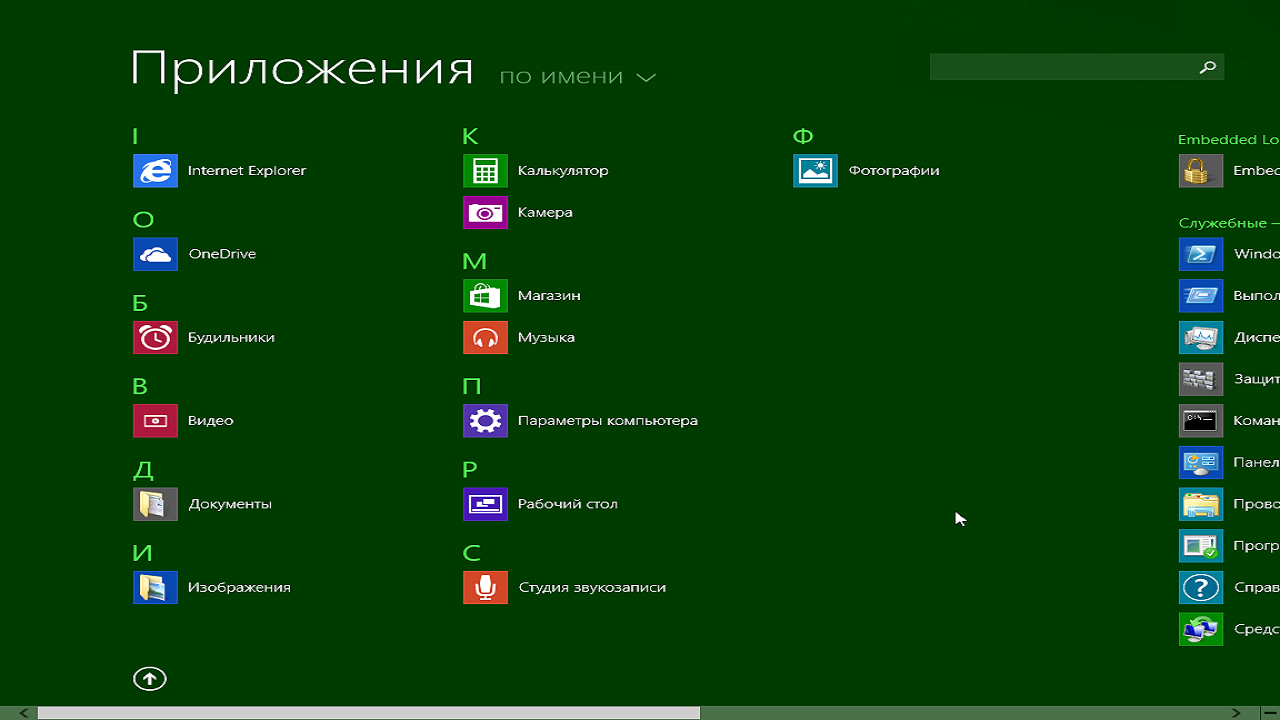Launch the Командная строка console icon
This screenshot has height=720, width=1280.
tap(1201, 421)
